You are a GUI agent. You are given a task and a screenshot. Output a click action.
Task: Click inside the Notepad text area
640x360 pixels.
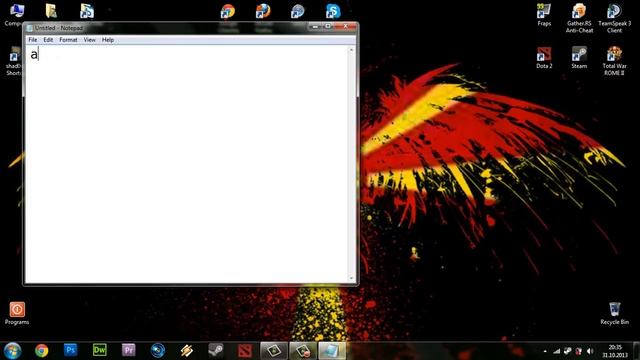(x=187, y=164)
